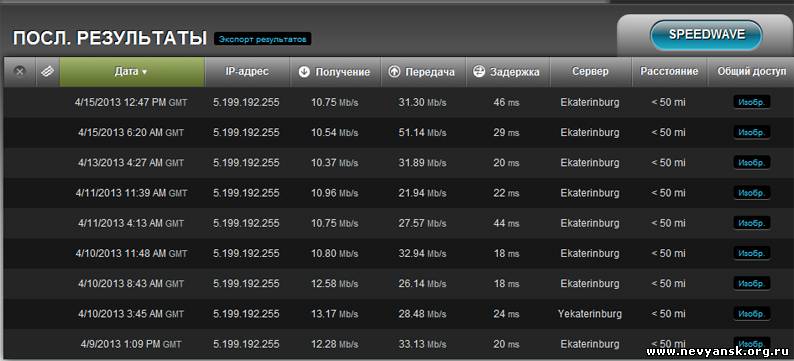Sort by Дата column header
794x361 pixels.
click(132, 72)
